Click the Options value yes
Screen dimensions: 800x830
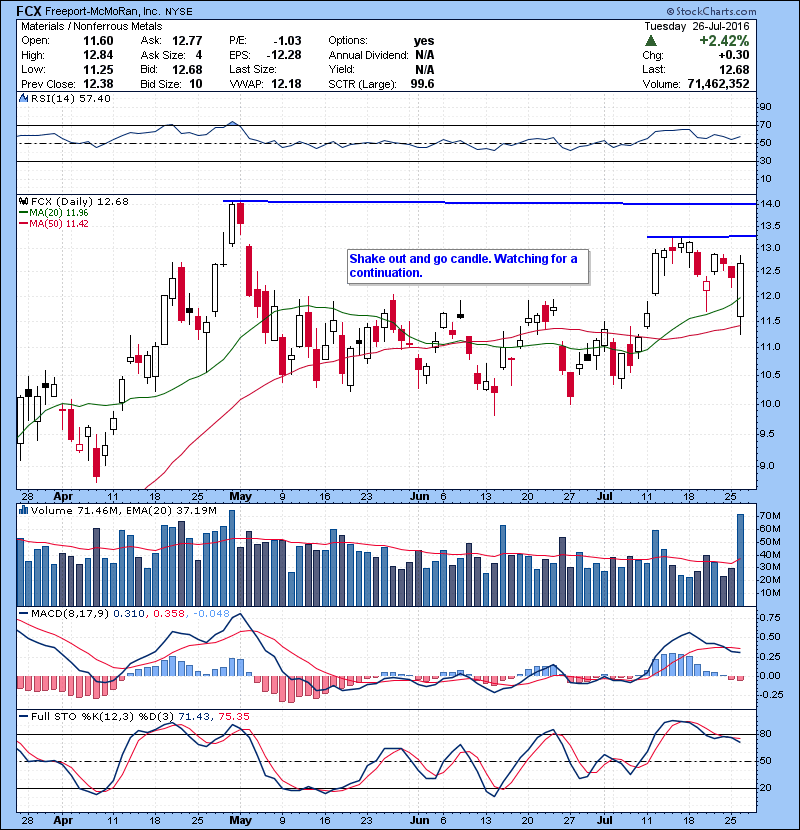tap(424, 41)
